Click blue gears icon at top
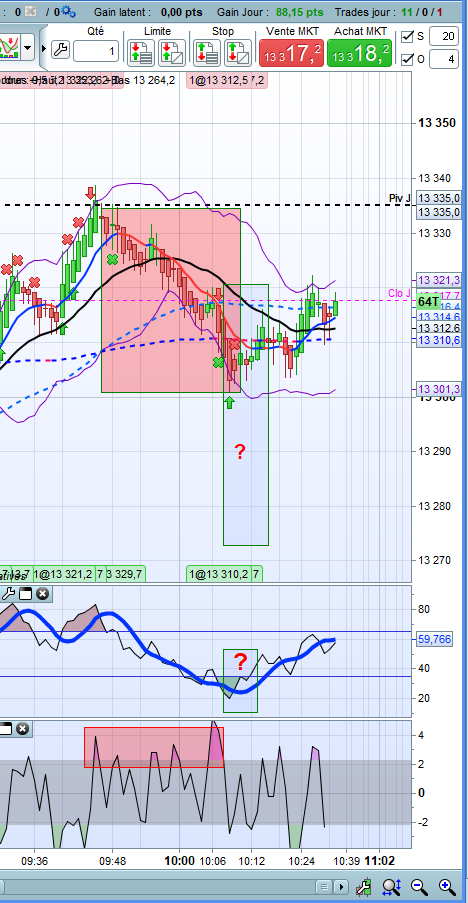Screen dimensions: 468x903 coord(68,11)
